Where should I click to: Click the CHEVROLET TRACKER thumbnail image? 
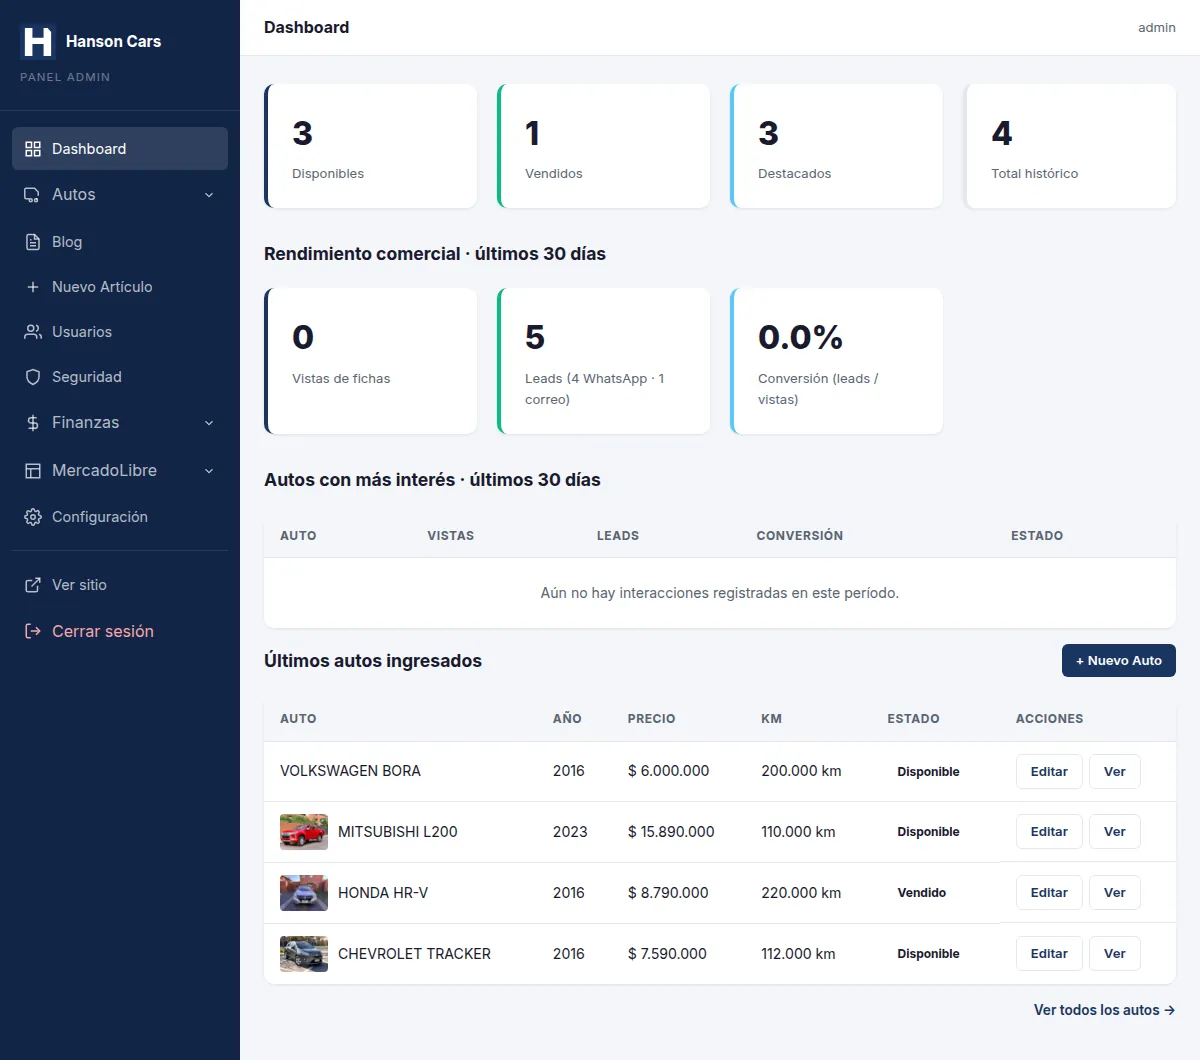pyautogui.click(x=304, y=954)
